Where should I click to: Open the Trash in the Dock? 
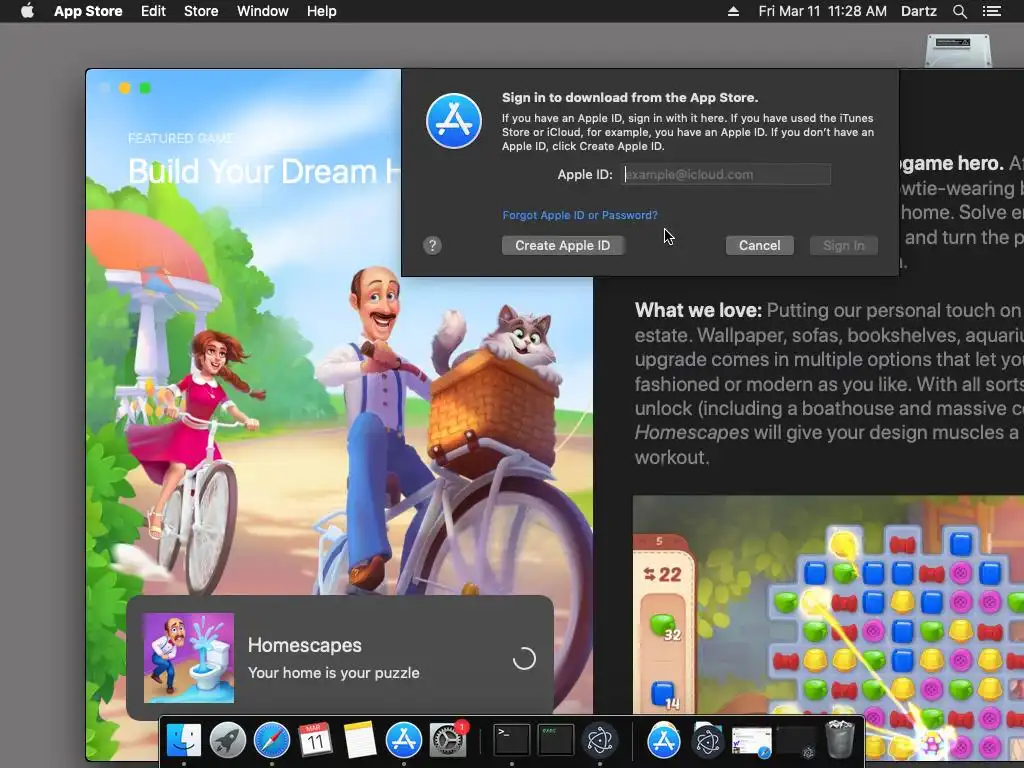tap(840, 739)
